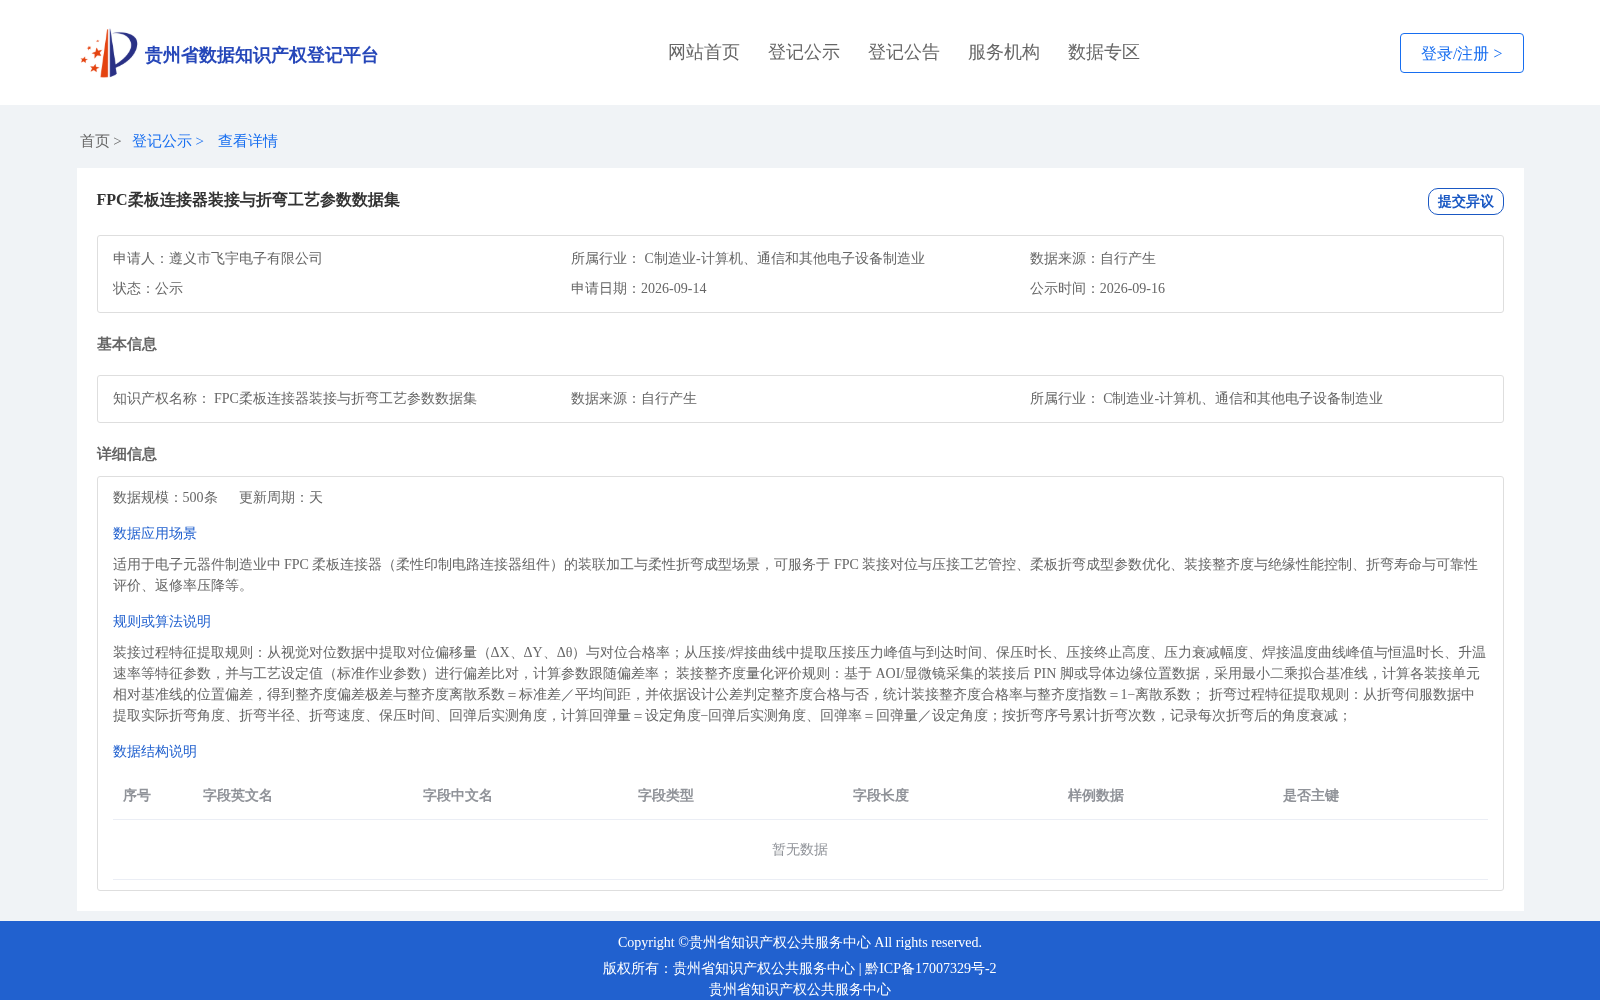Viewport: 1600px width, 1000px height.
Task: Click the 数据结构说明 heading
Action: coord(155,751)
